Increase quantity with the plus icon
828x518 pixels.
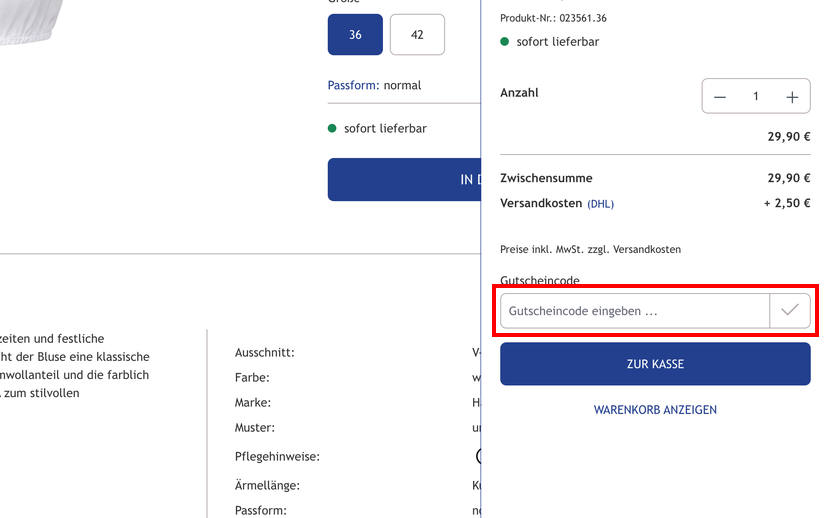792,97
